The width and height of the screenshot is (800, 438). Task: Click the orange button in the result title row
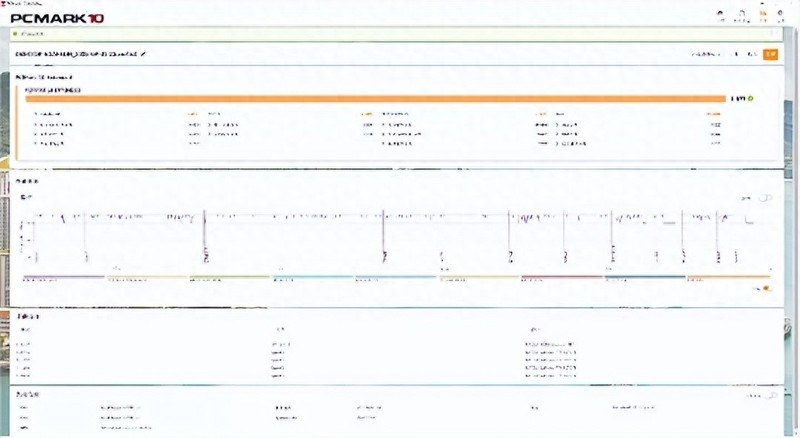coord(770,54)
